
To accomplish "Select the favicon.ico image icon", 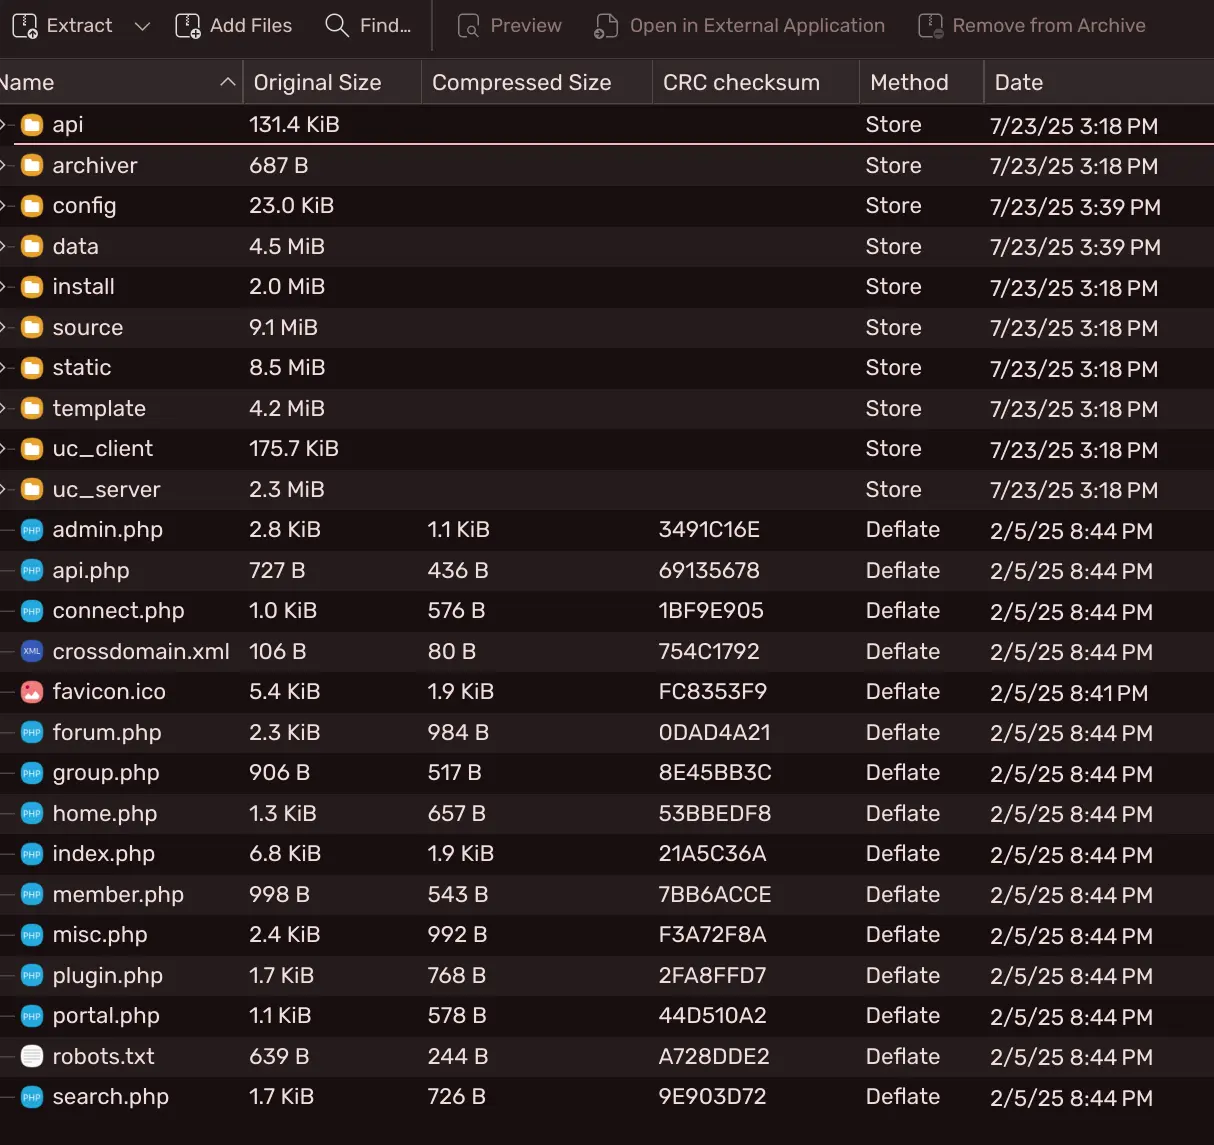I will pyautogui.click(x=32, y=692).
